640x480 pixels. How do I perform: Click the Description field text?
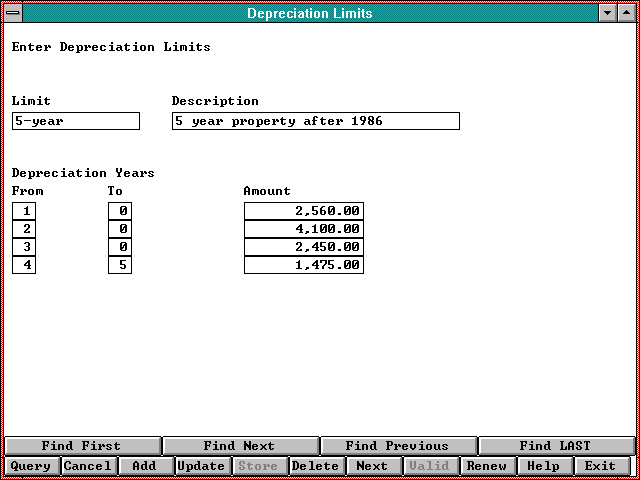(x=315, y=121)
